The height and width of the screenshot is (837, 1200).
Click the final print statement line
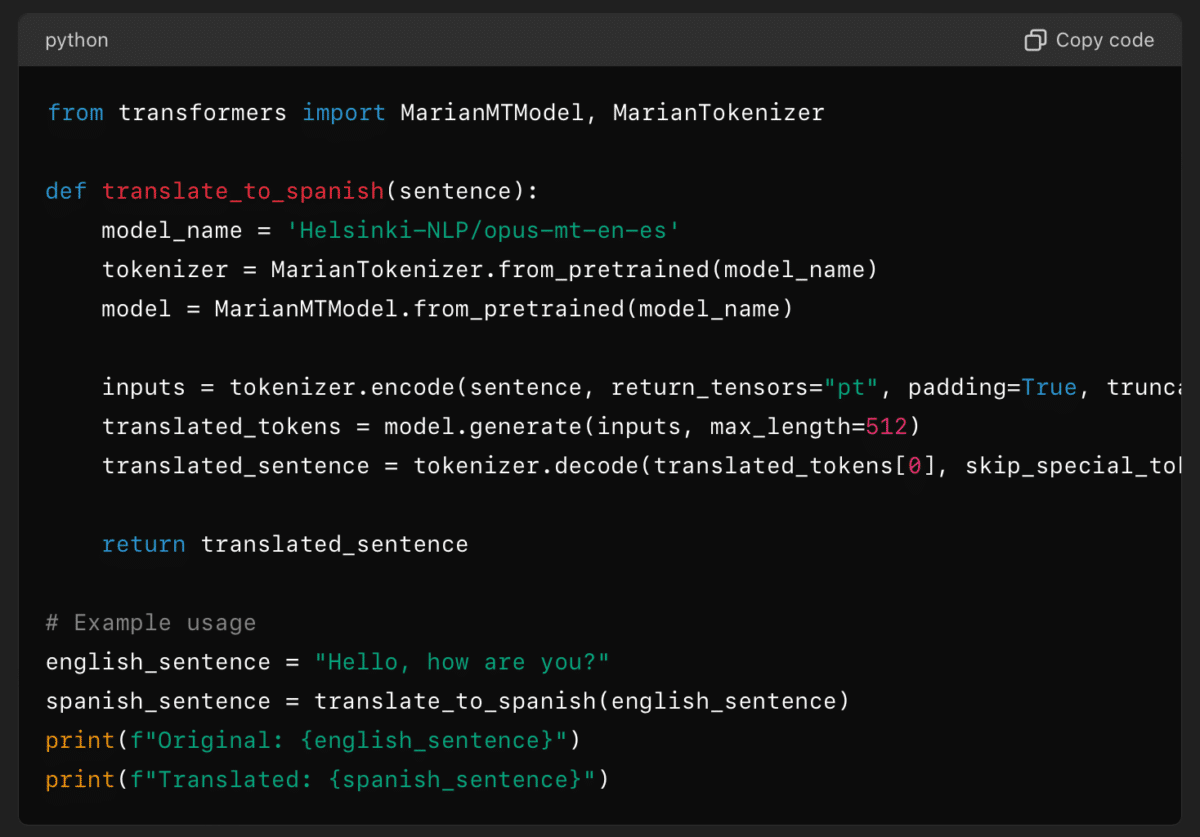[x=325, y=779]
